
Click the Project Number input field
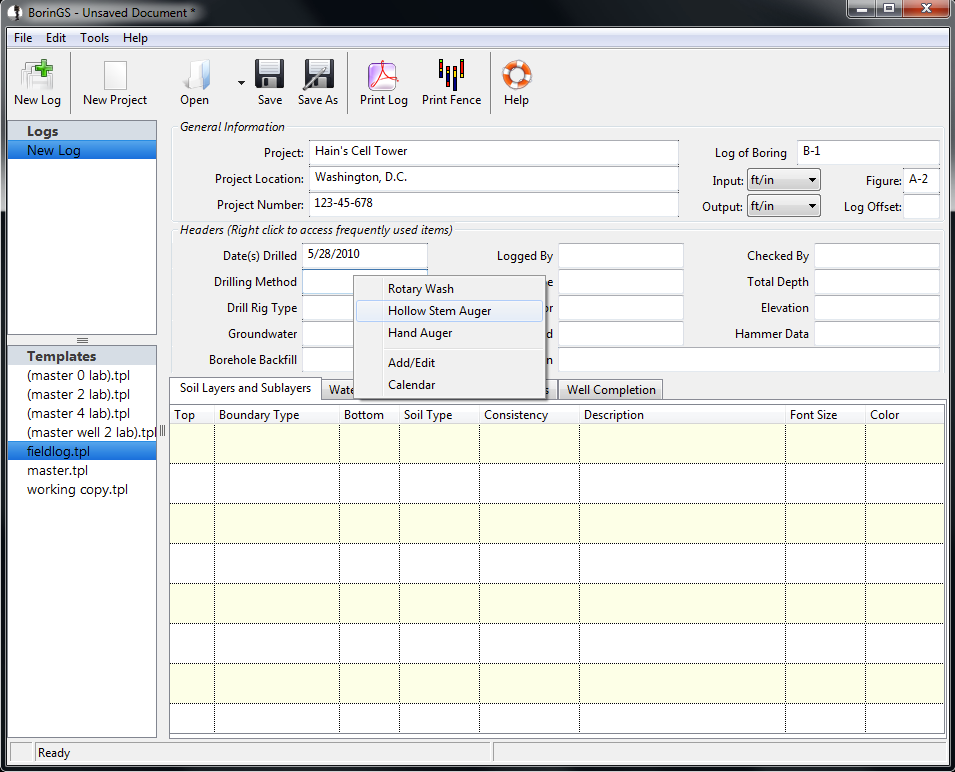493,205
